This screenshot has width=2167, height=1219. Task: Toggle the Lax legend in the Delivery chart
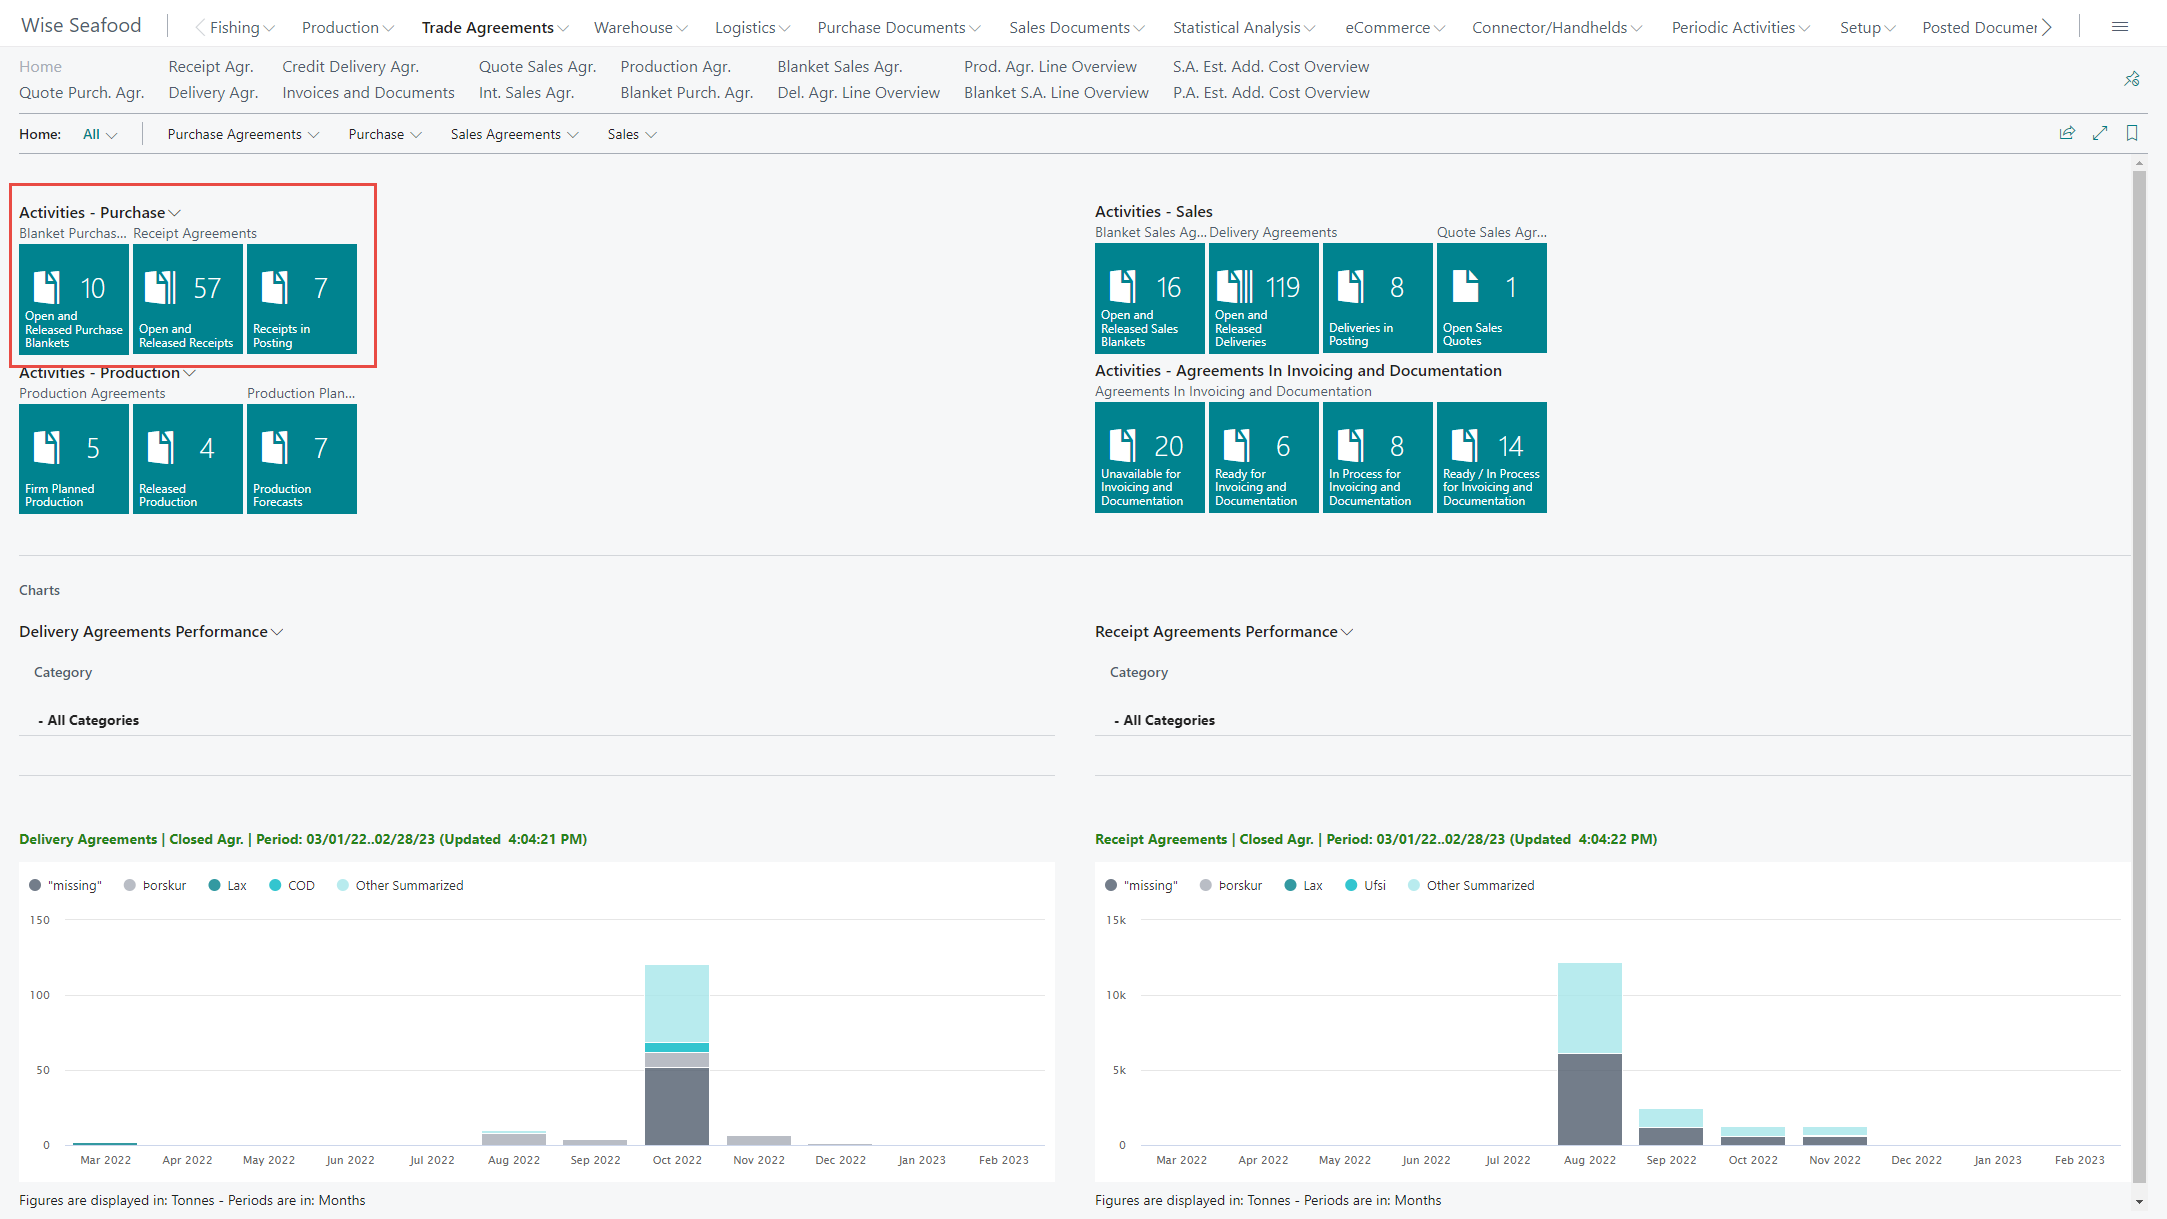(x=228, y=886)
